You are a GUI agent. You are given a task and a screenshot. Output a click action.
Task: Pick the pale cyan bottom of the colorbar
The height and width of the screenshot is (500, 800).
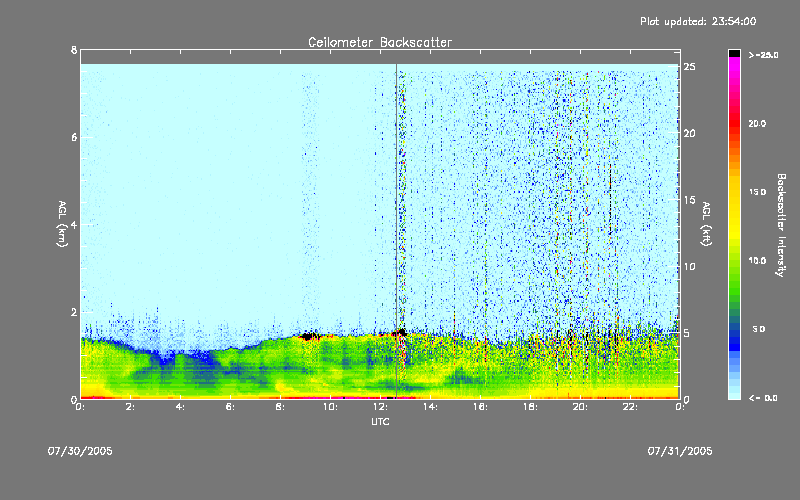734,394
